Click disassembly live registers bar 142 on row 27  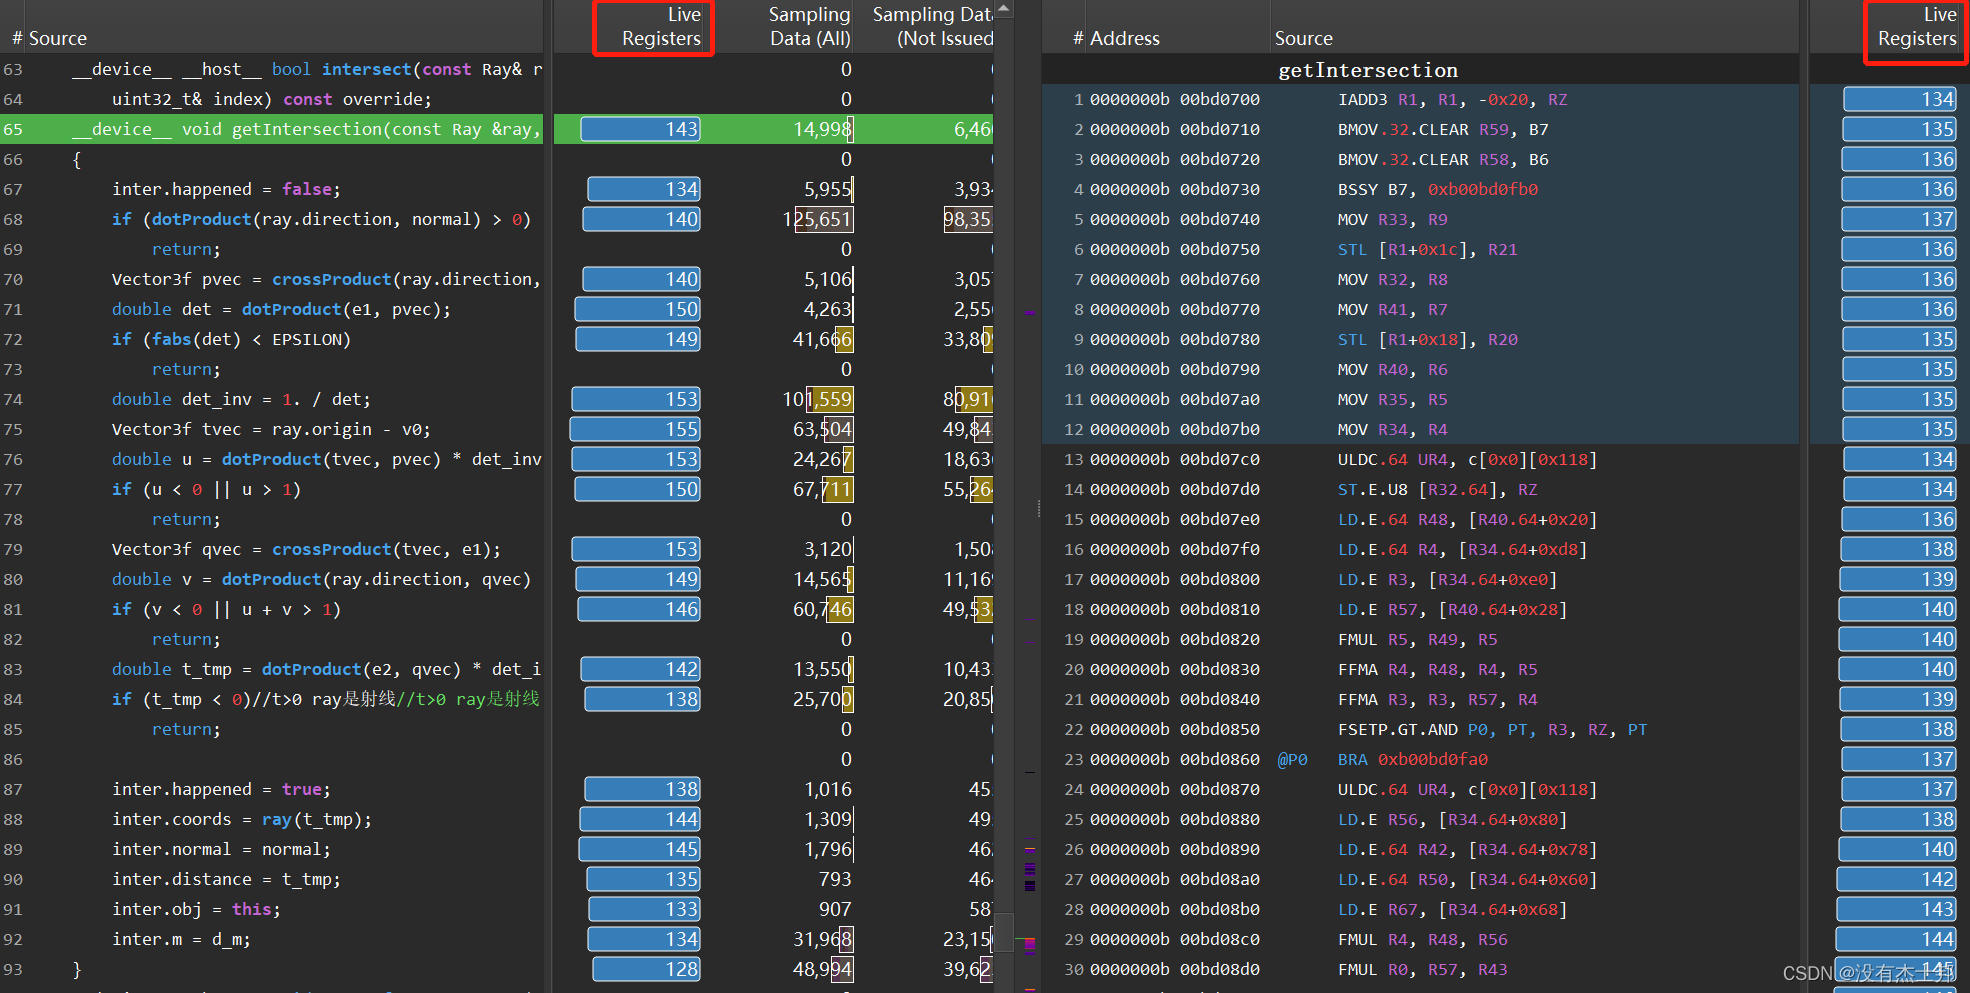click(x=1897, y=879)
